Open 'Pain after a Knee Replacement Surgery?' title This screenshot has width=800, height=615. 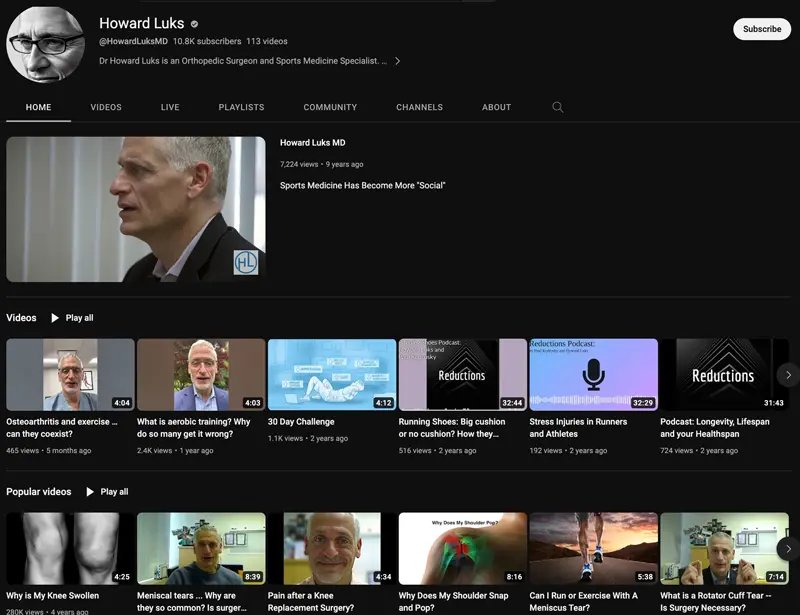click(x=311, y=602)
